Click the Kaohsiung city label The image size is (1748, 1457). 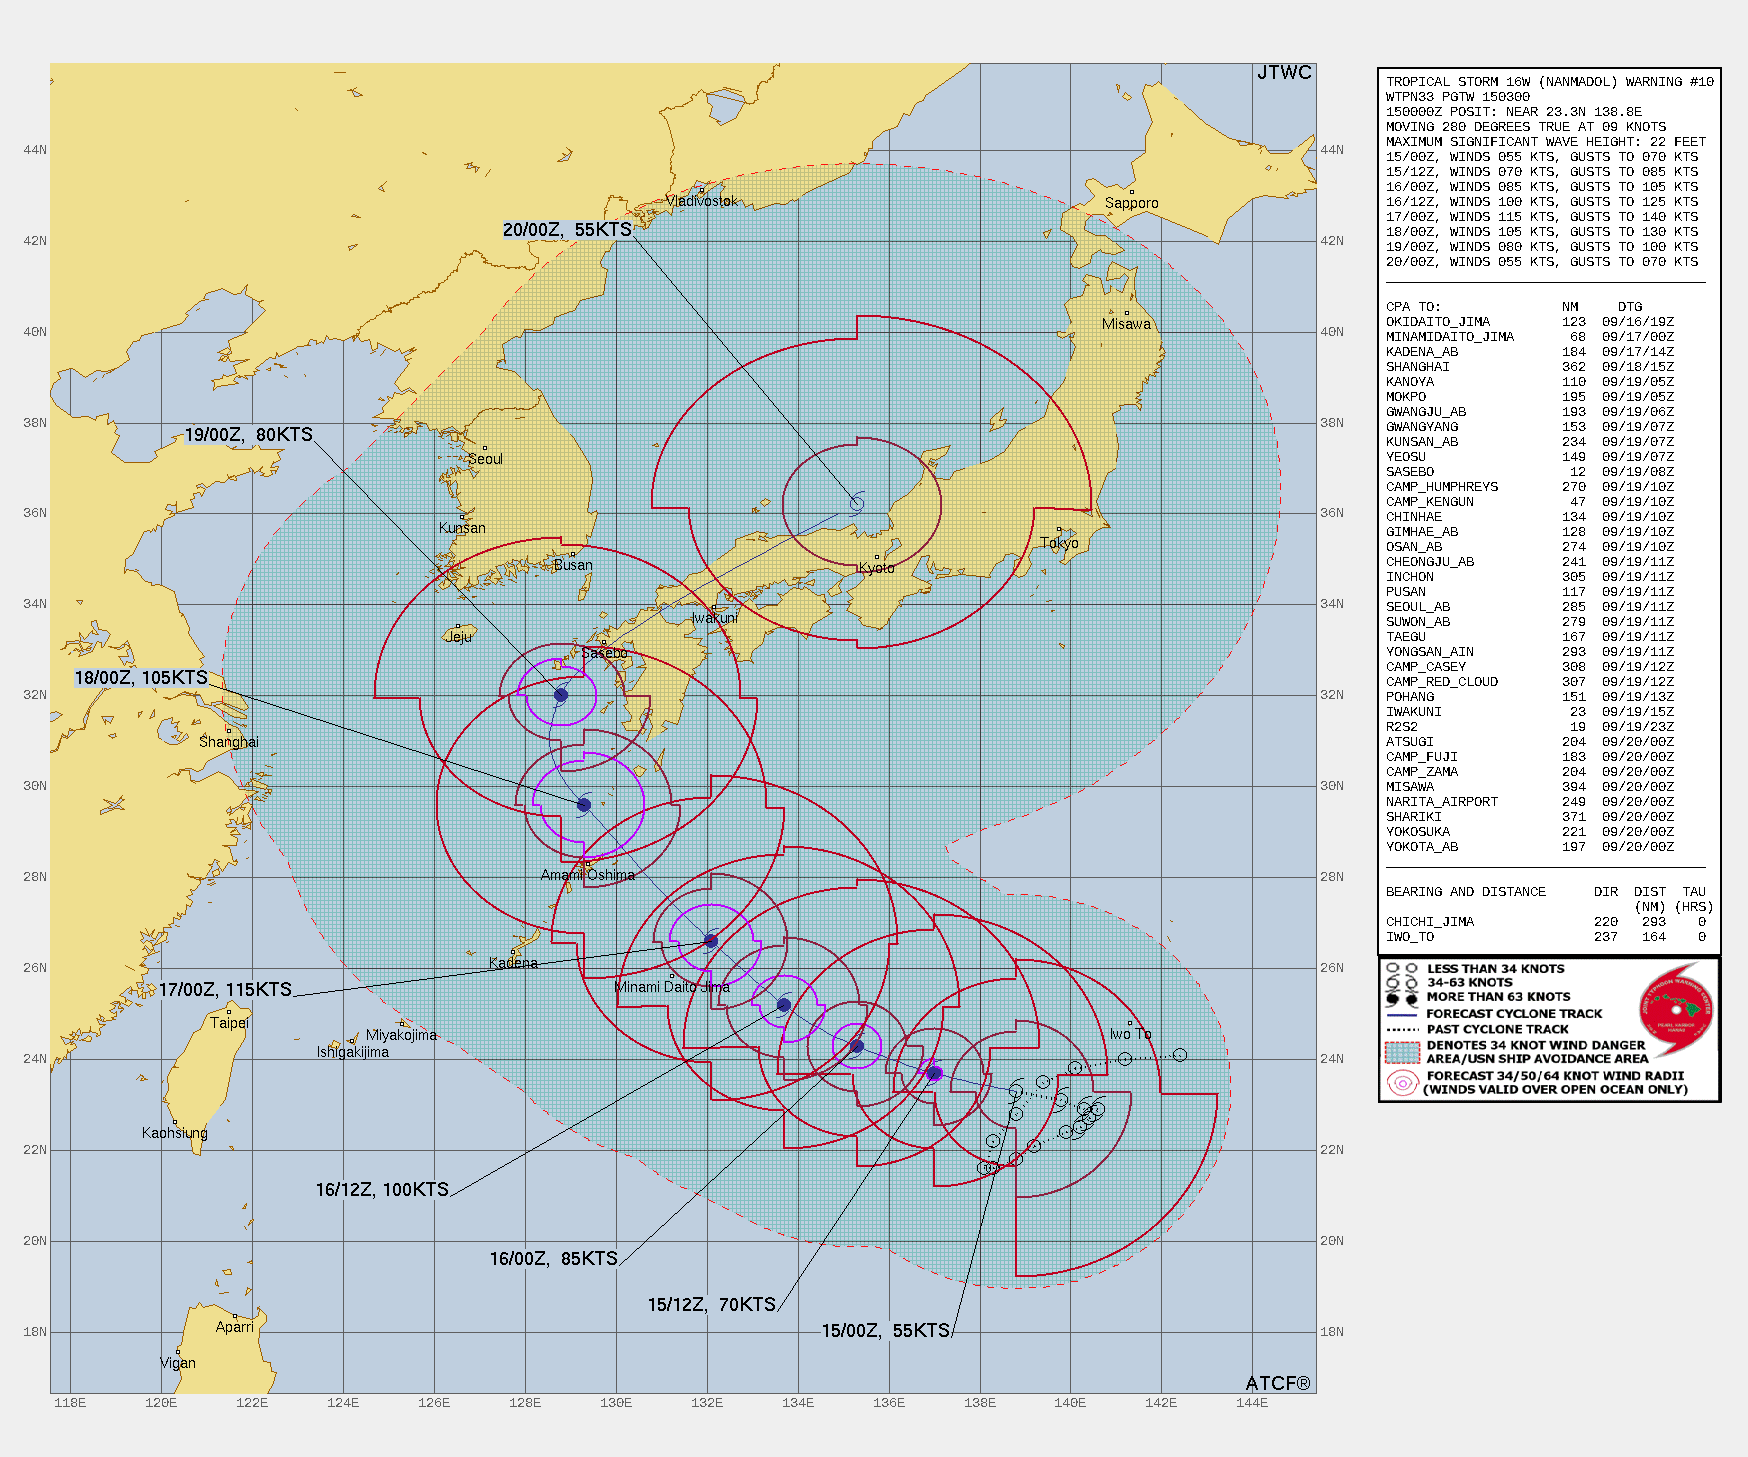pos(175,1133)
